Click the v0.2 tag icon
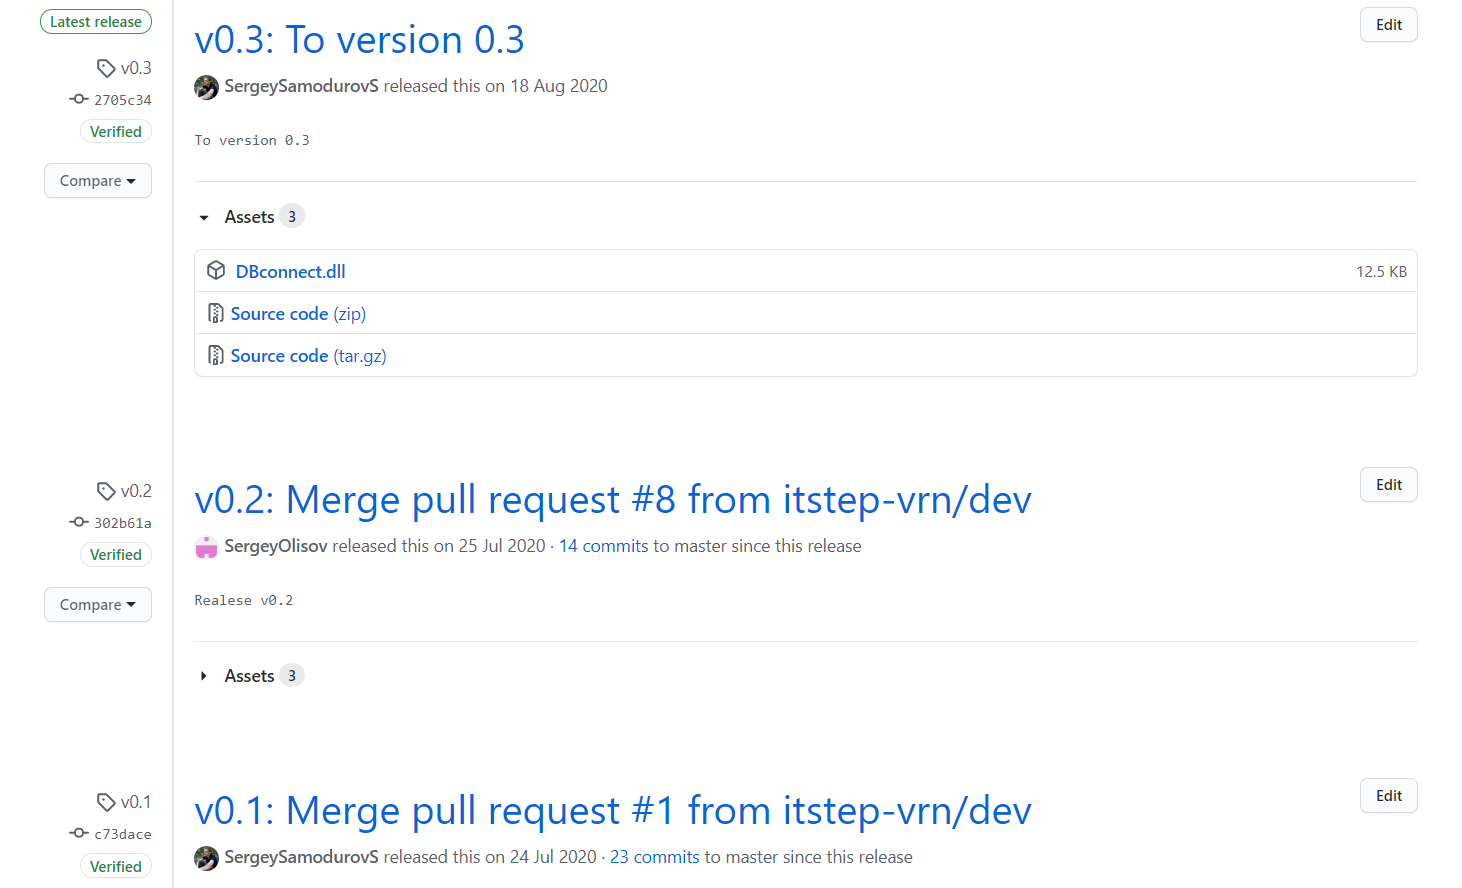Image resolution: width=1462 pixels, height=888 pixels. pos(106,491)
